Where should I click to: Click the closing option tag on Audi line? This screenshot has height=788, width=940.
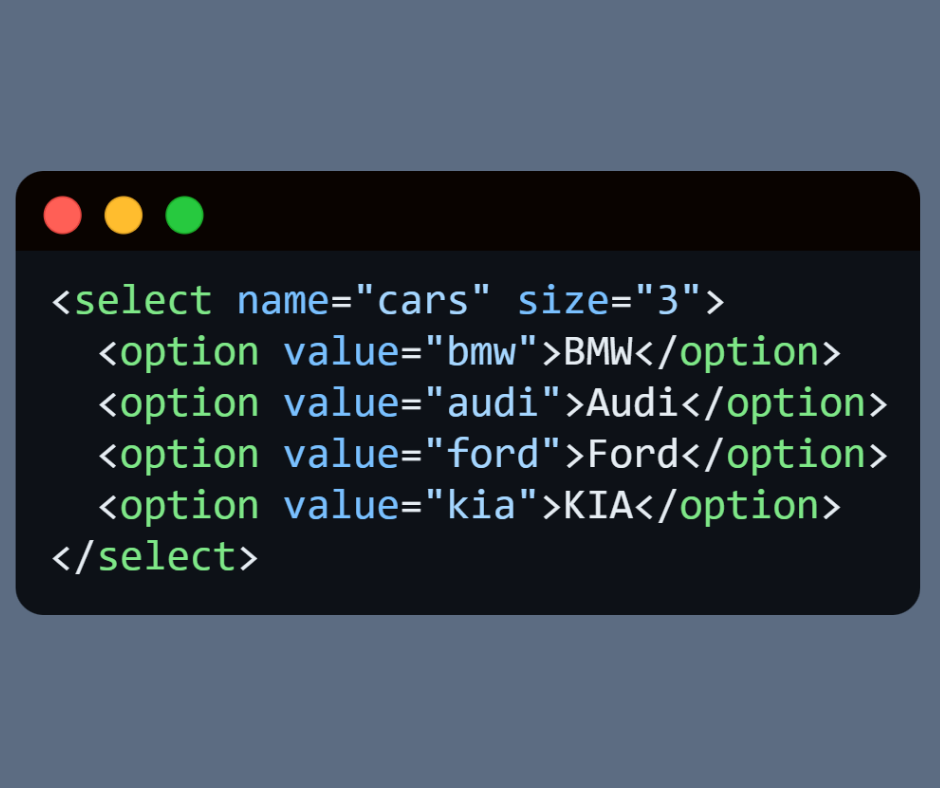[x=796, y=403]
